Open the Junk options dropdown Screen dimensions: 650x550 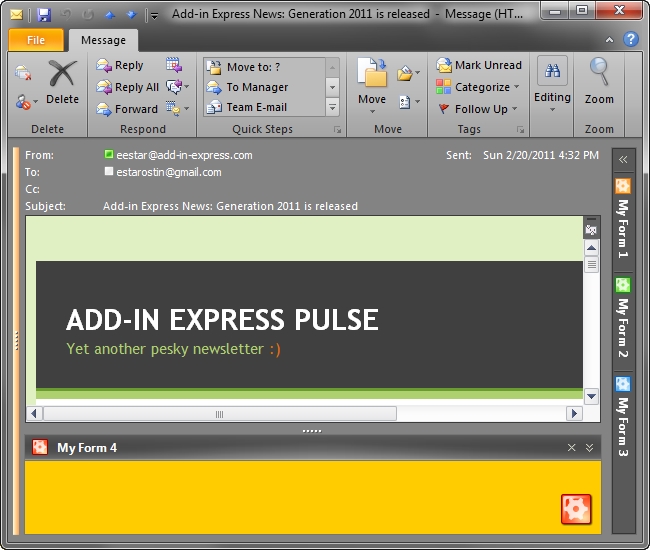tap(26, 102)
